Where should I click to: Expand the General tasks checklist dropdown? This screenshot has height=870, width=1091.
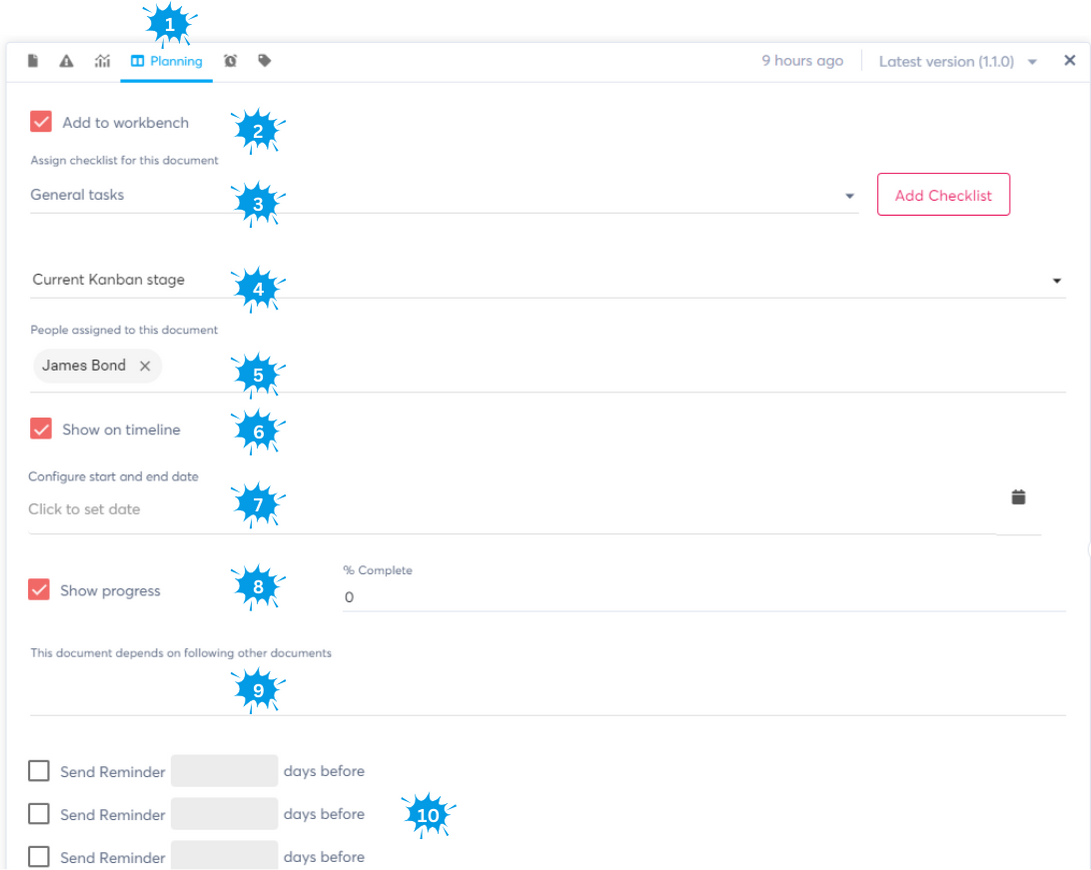849,196
